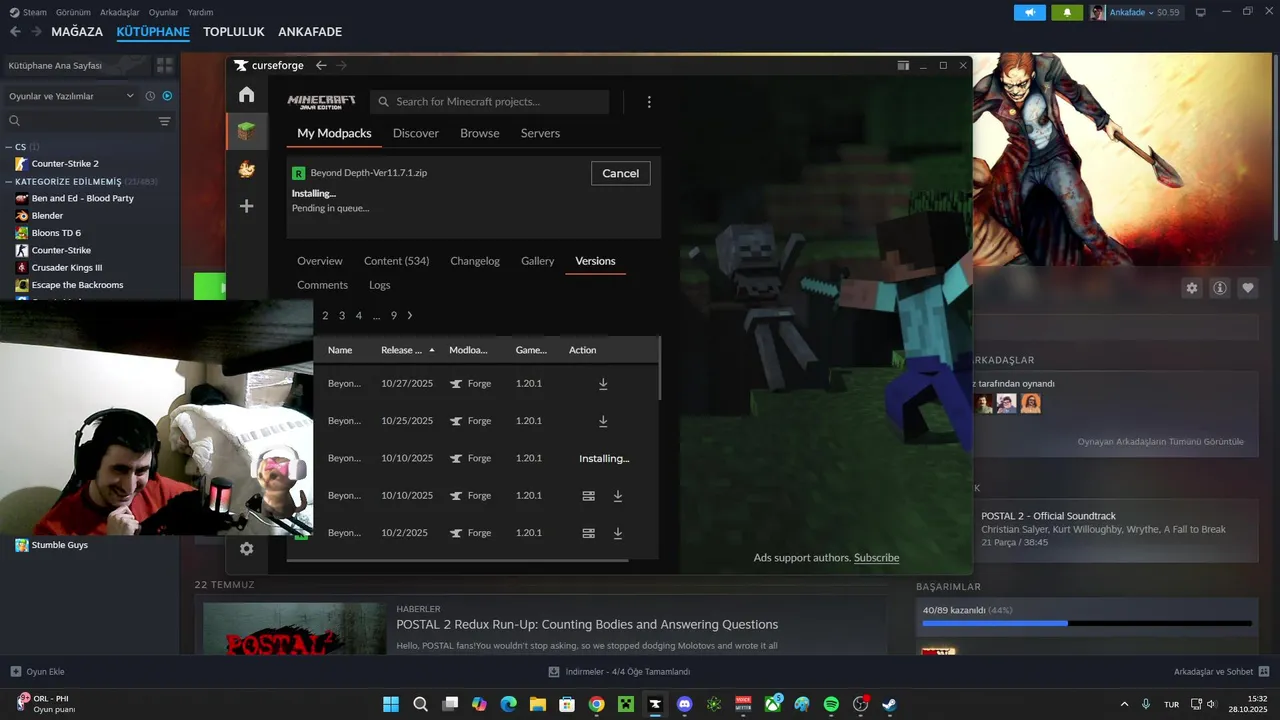Open the MAĞAZA section in Steam
Screen dimensions: 1280x720
[77, 32]
